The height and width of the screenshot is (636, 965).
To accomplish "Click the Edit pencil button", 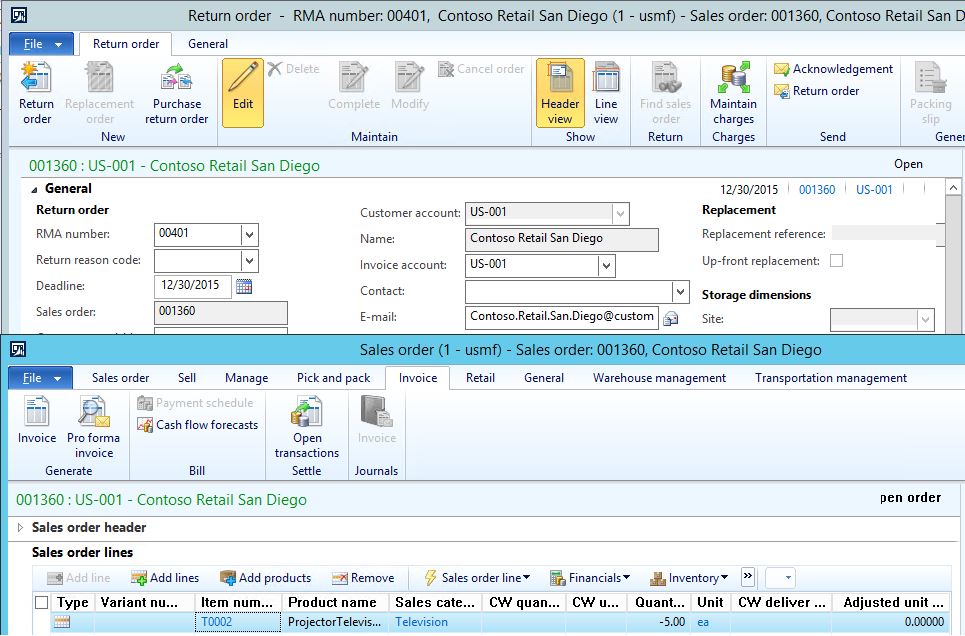I will pyautogui.click(x=242, y=92).
